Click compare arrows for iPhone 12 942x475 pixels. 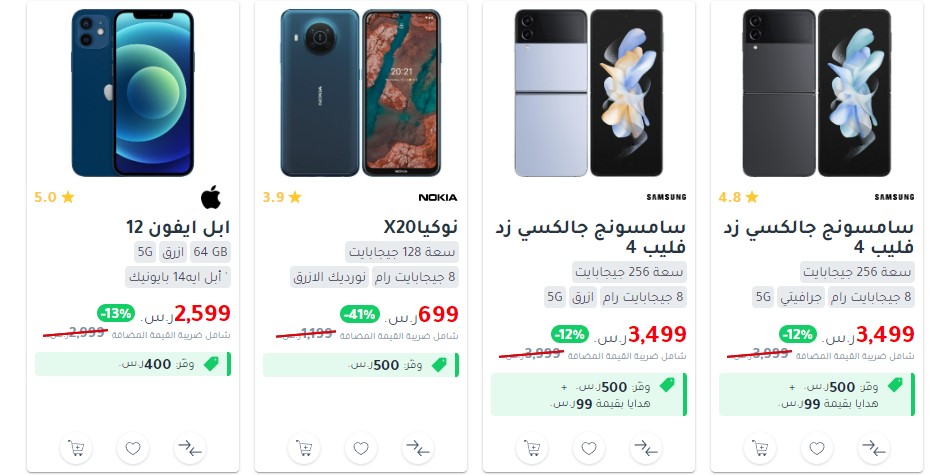pos(190,448)
